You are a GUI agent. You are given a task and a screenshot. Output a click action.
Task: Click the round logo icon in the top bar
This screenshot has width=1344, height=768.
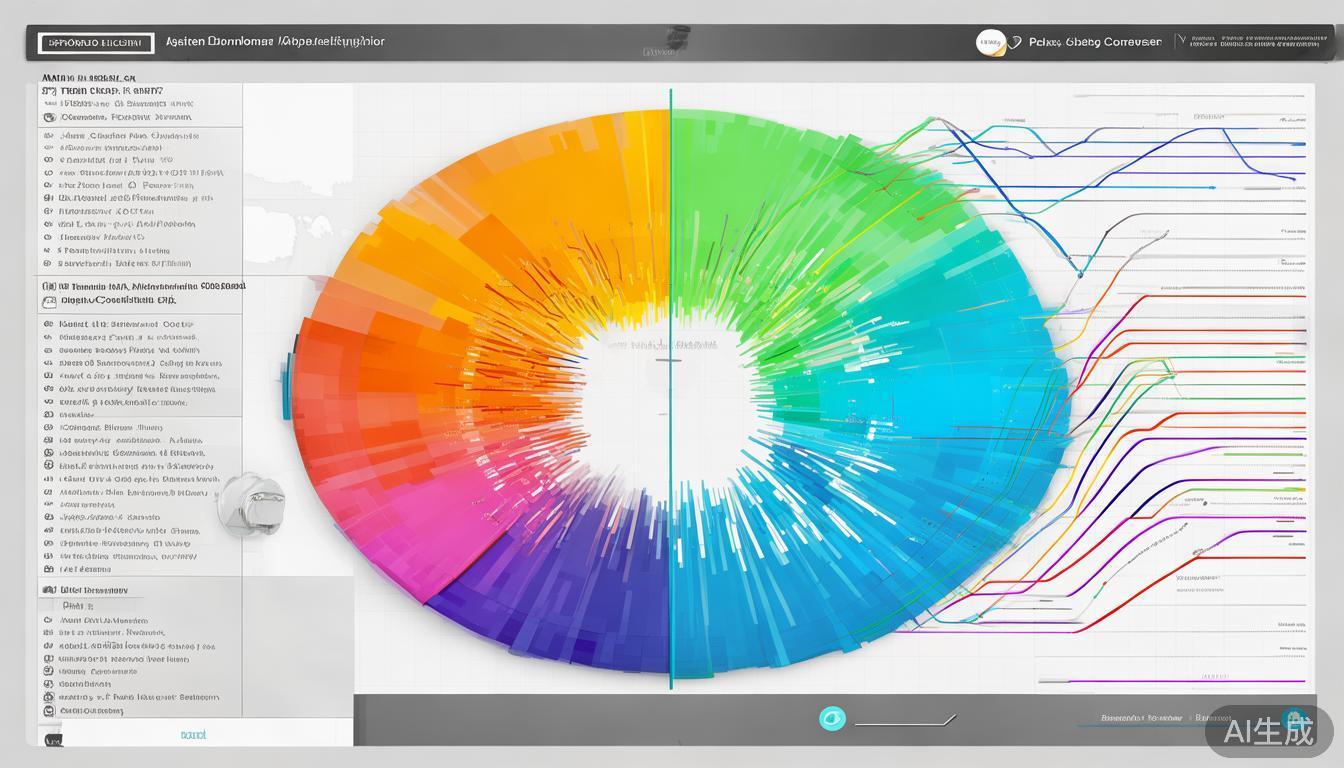[990, 42]
